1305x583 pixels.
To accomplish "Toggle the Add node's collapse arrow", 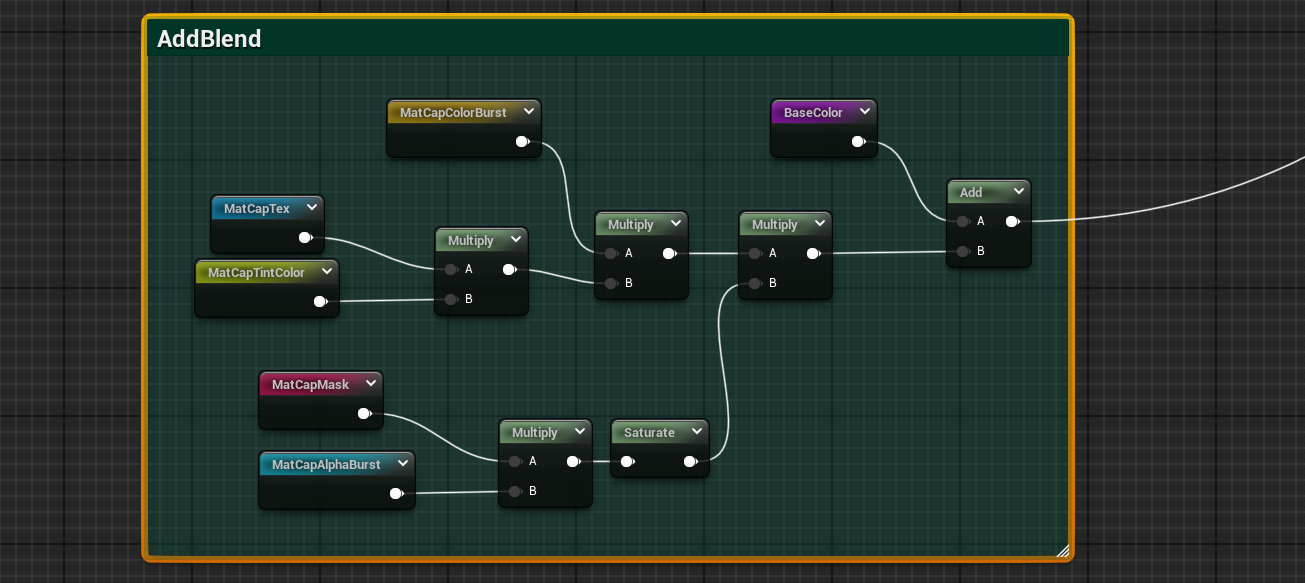I will (x=1018, y=191).
